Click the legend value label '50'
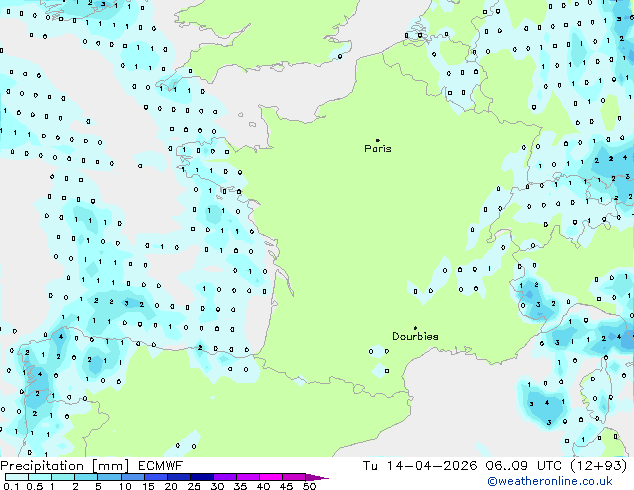The height and width of the screenshot is (490, 634). pos(310,486)
